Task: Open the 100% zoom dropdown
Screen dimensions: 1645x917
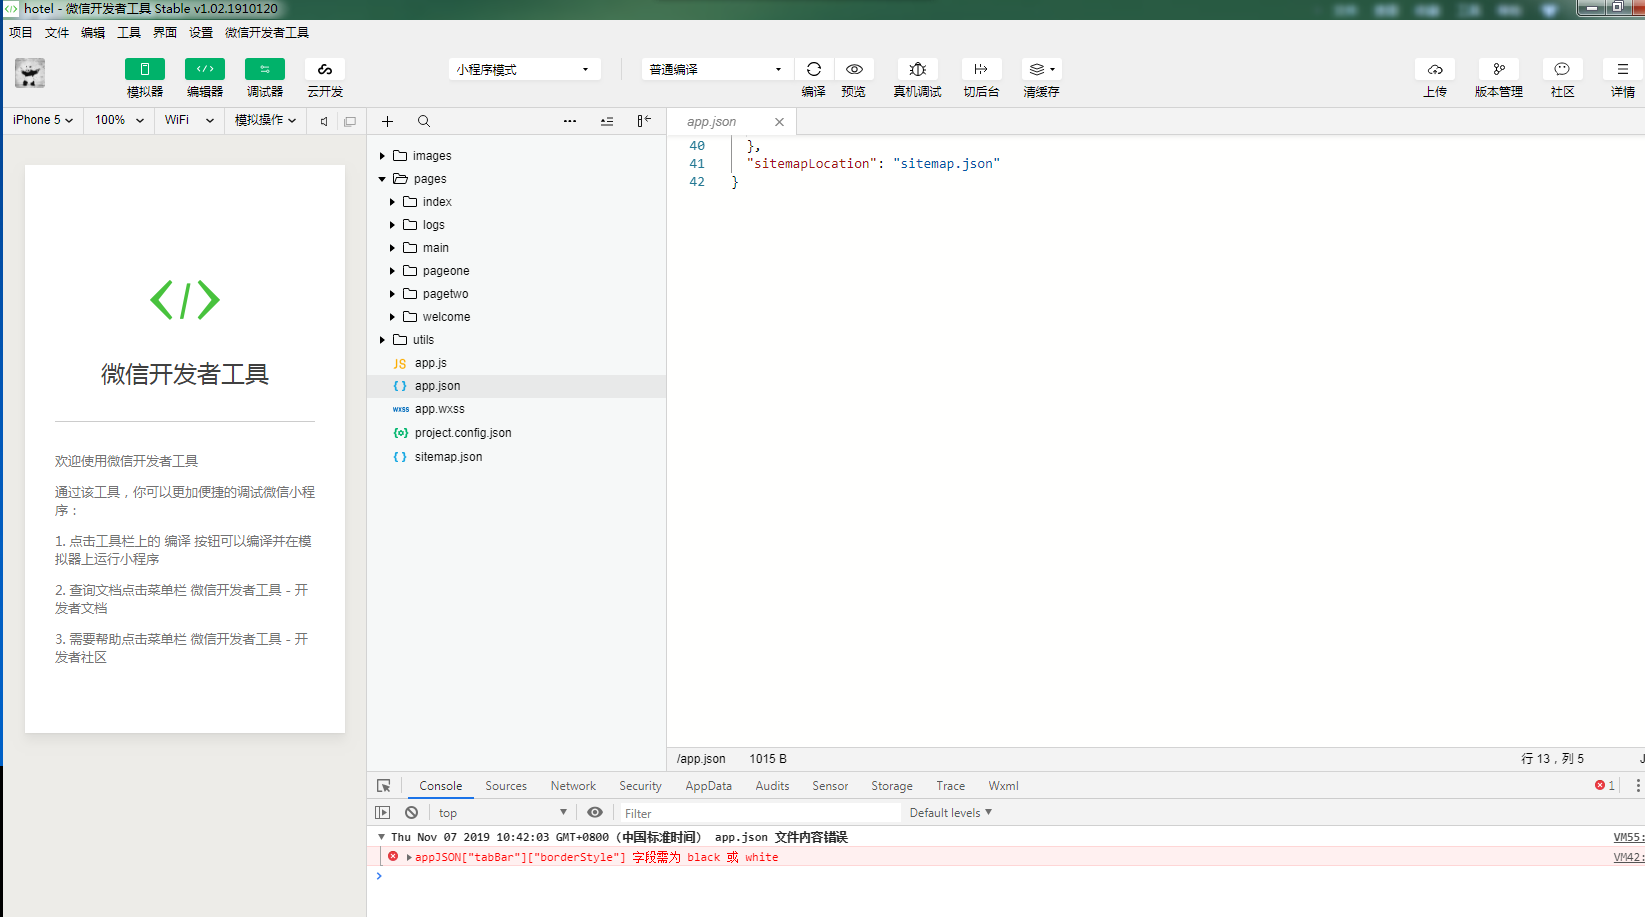Action: 119,120
